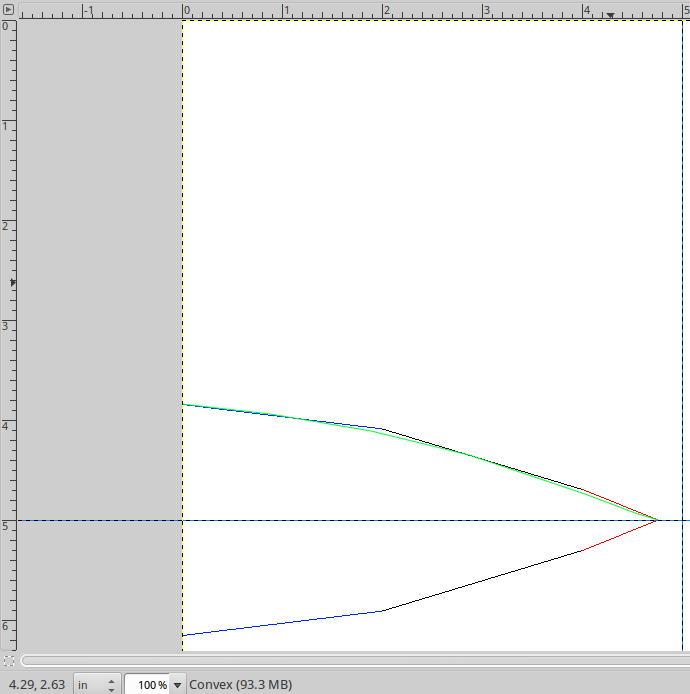Click the pointer marker on vertical ruler

pos(13,283)
